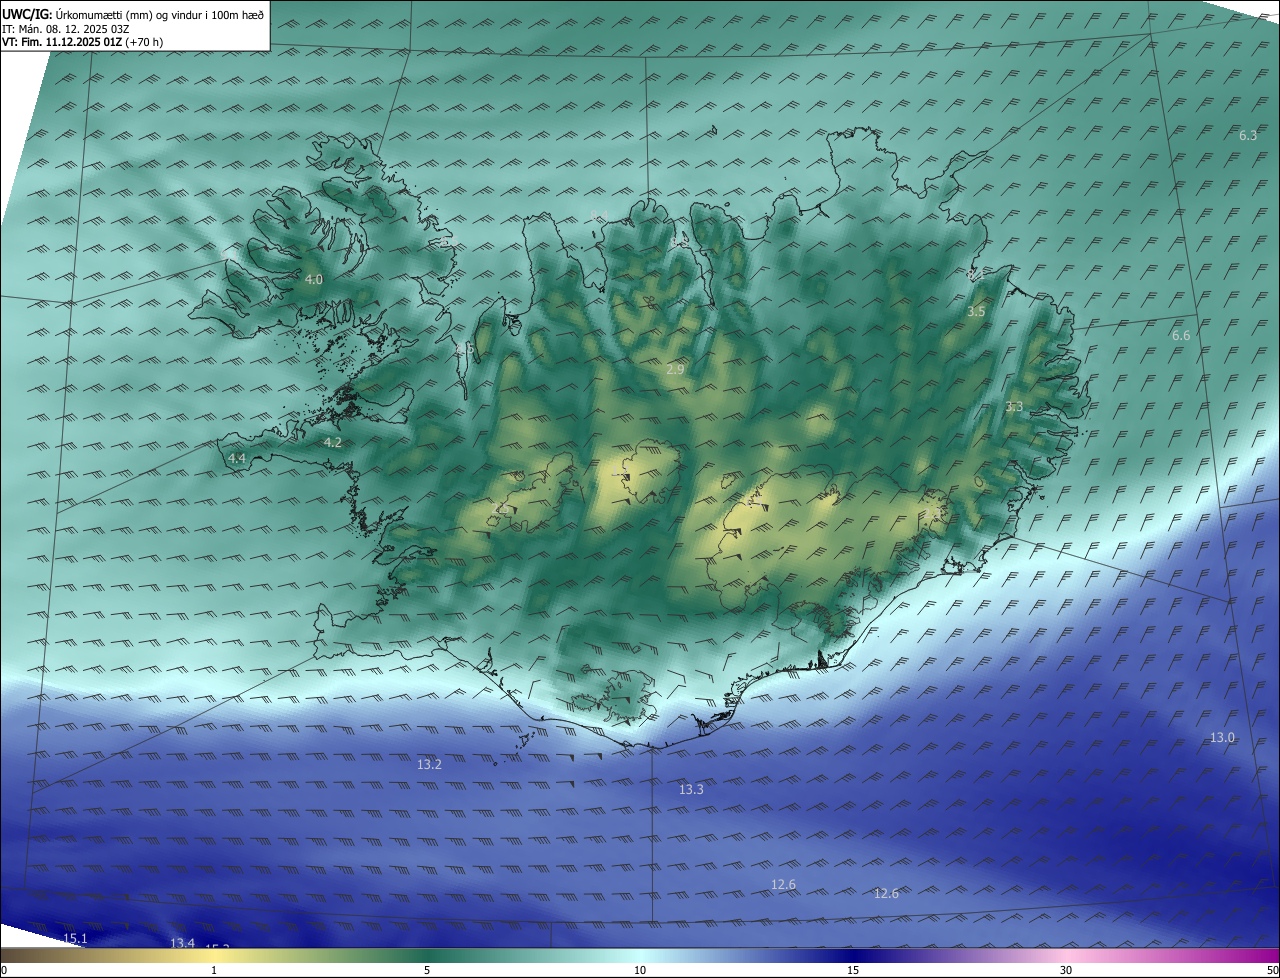Click the colorbar tick label 30

(x=1066, y=970)
